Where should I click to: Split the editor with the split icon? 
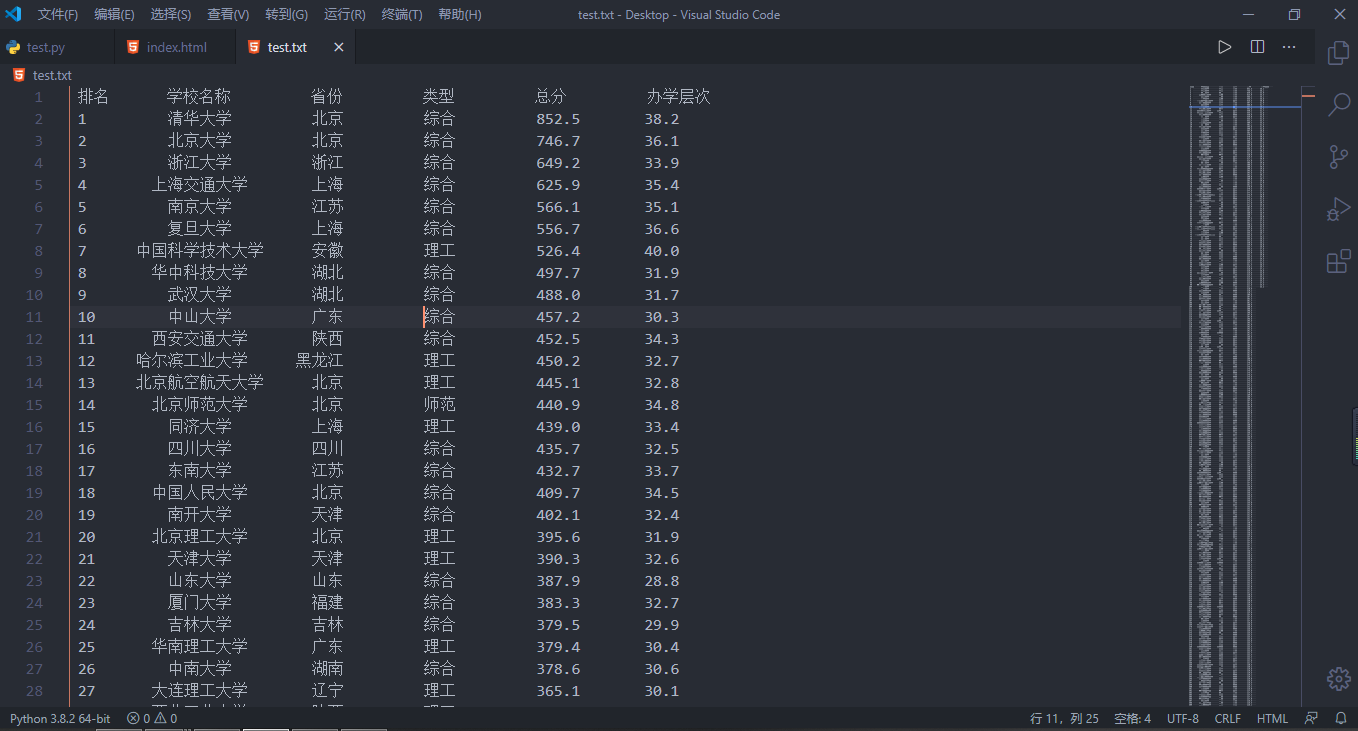pos(1257,47)
